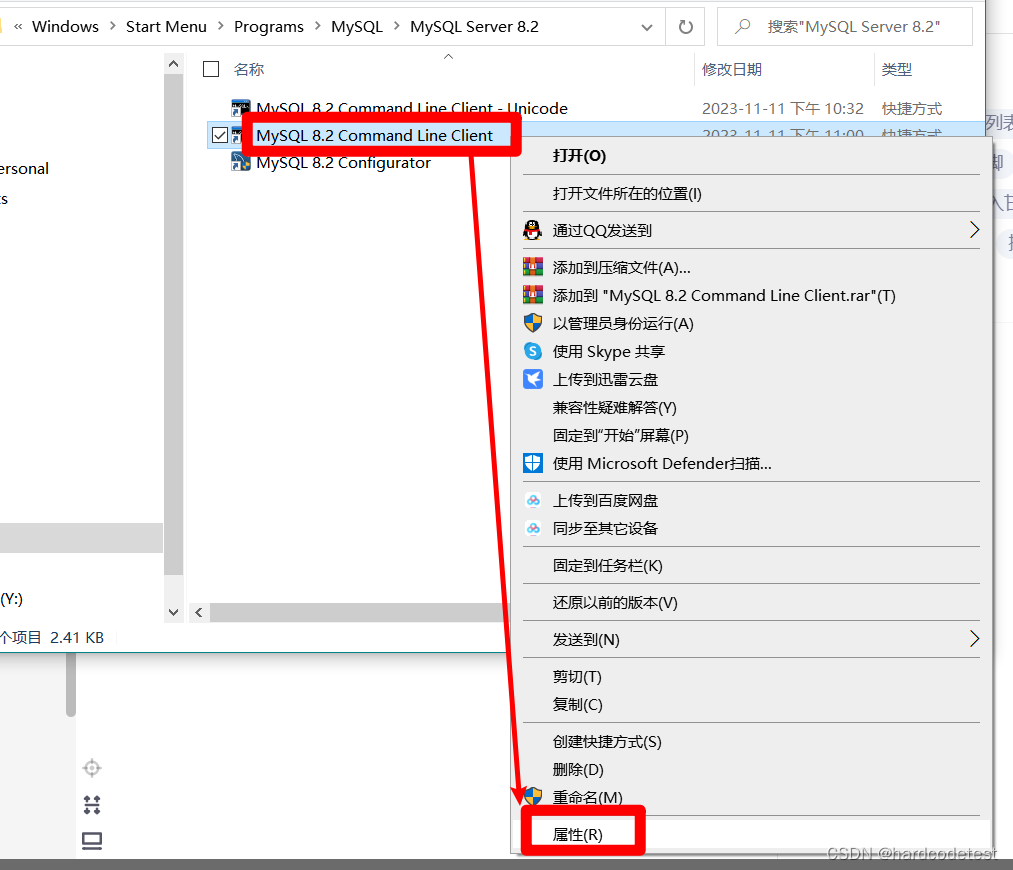Viewport: 1013px width, 870px height.
Task: Expand chevron after Programs breadcrumb
Action: [318, 26]
